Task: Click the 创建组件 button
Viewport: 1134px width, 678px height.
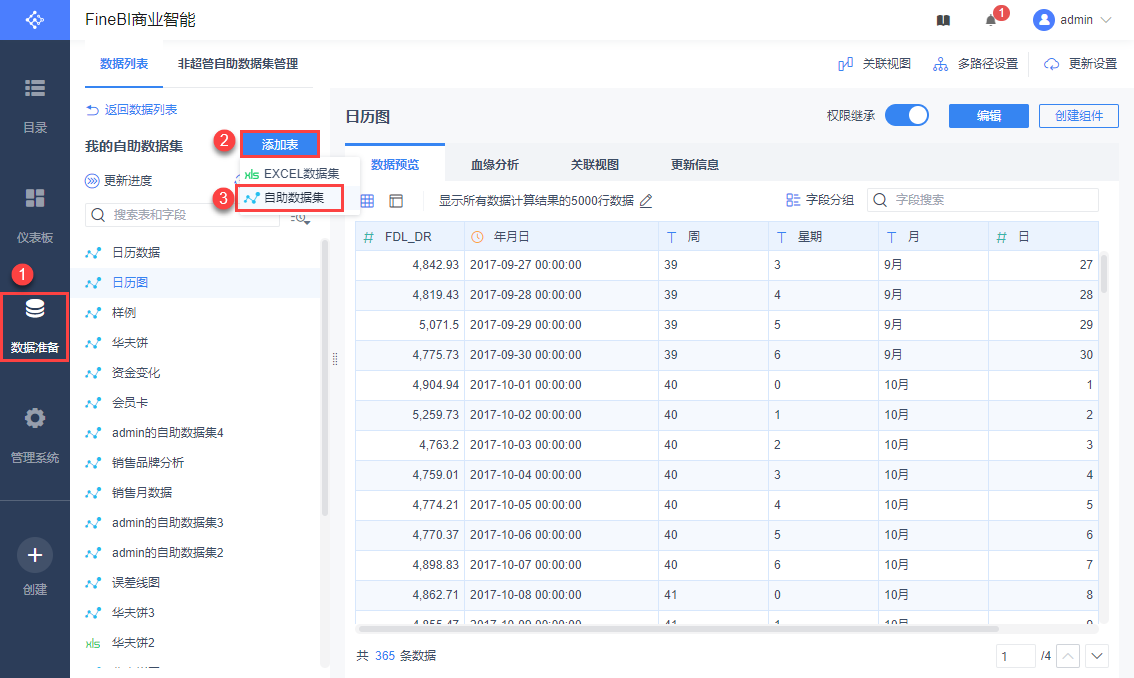Action: tap(1078, 115)
